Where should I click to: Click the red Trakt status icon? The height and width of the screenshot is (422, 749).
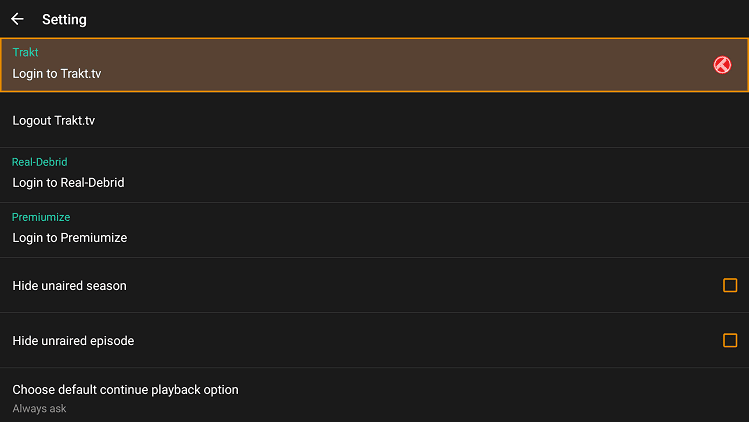tap(722, 65)
